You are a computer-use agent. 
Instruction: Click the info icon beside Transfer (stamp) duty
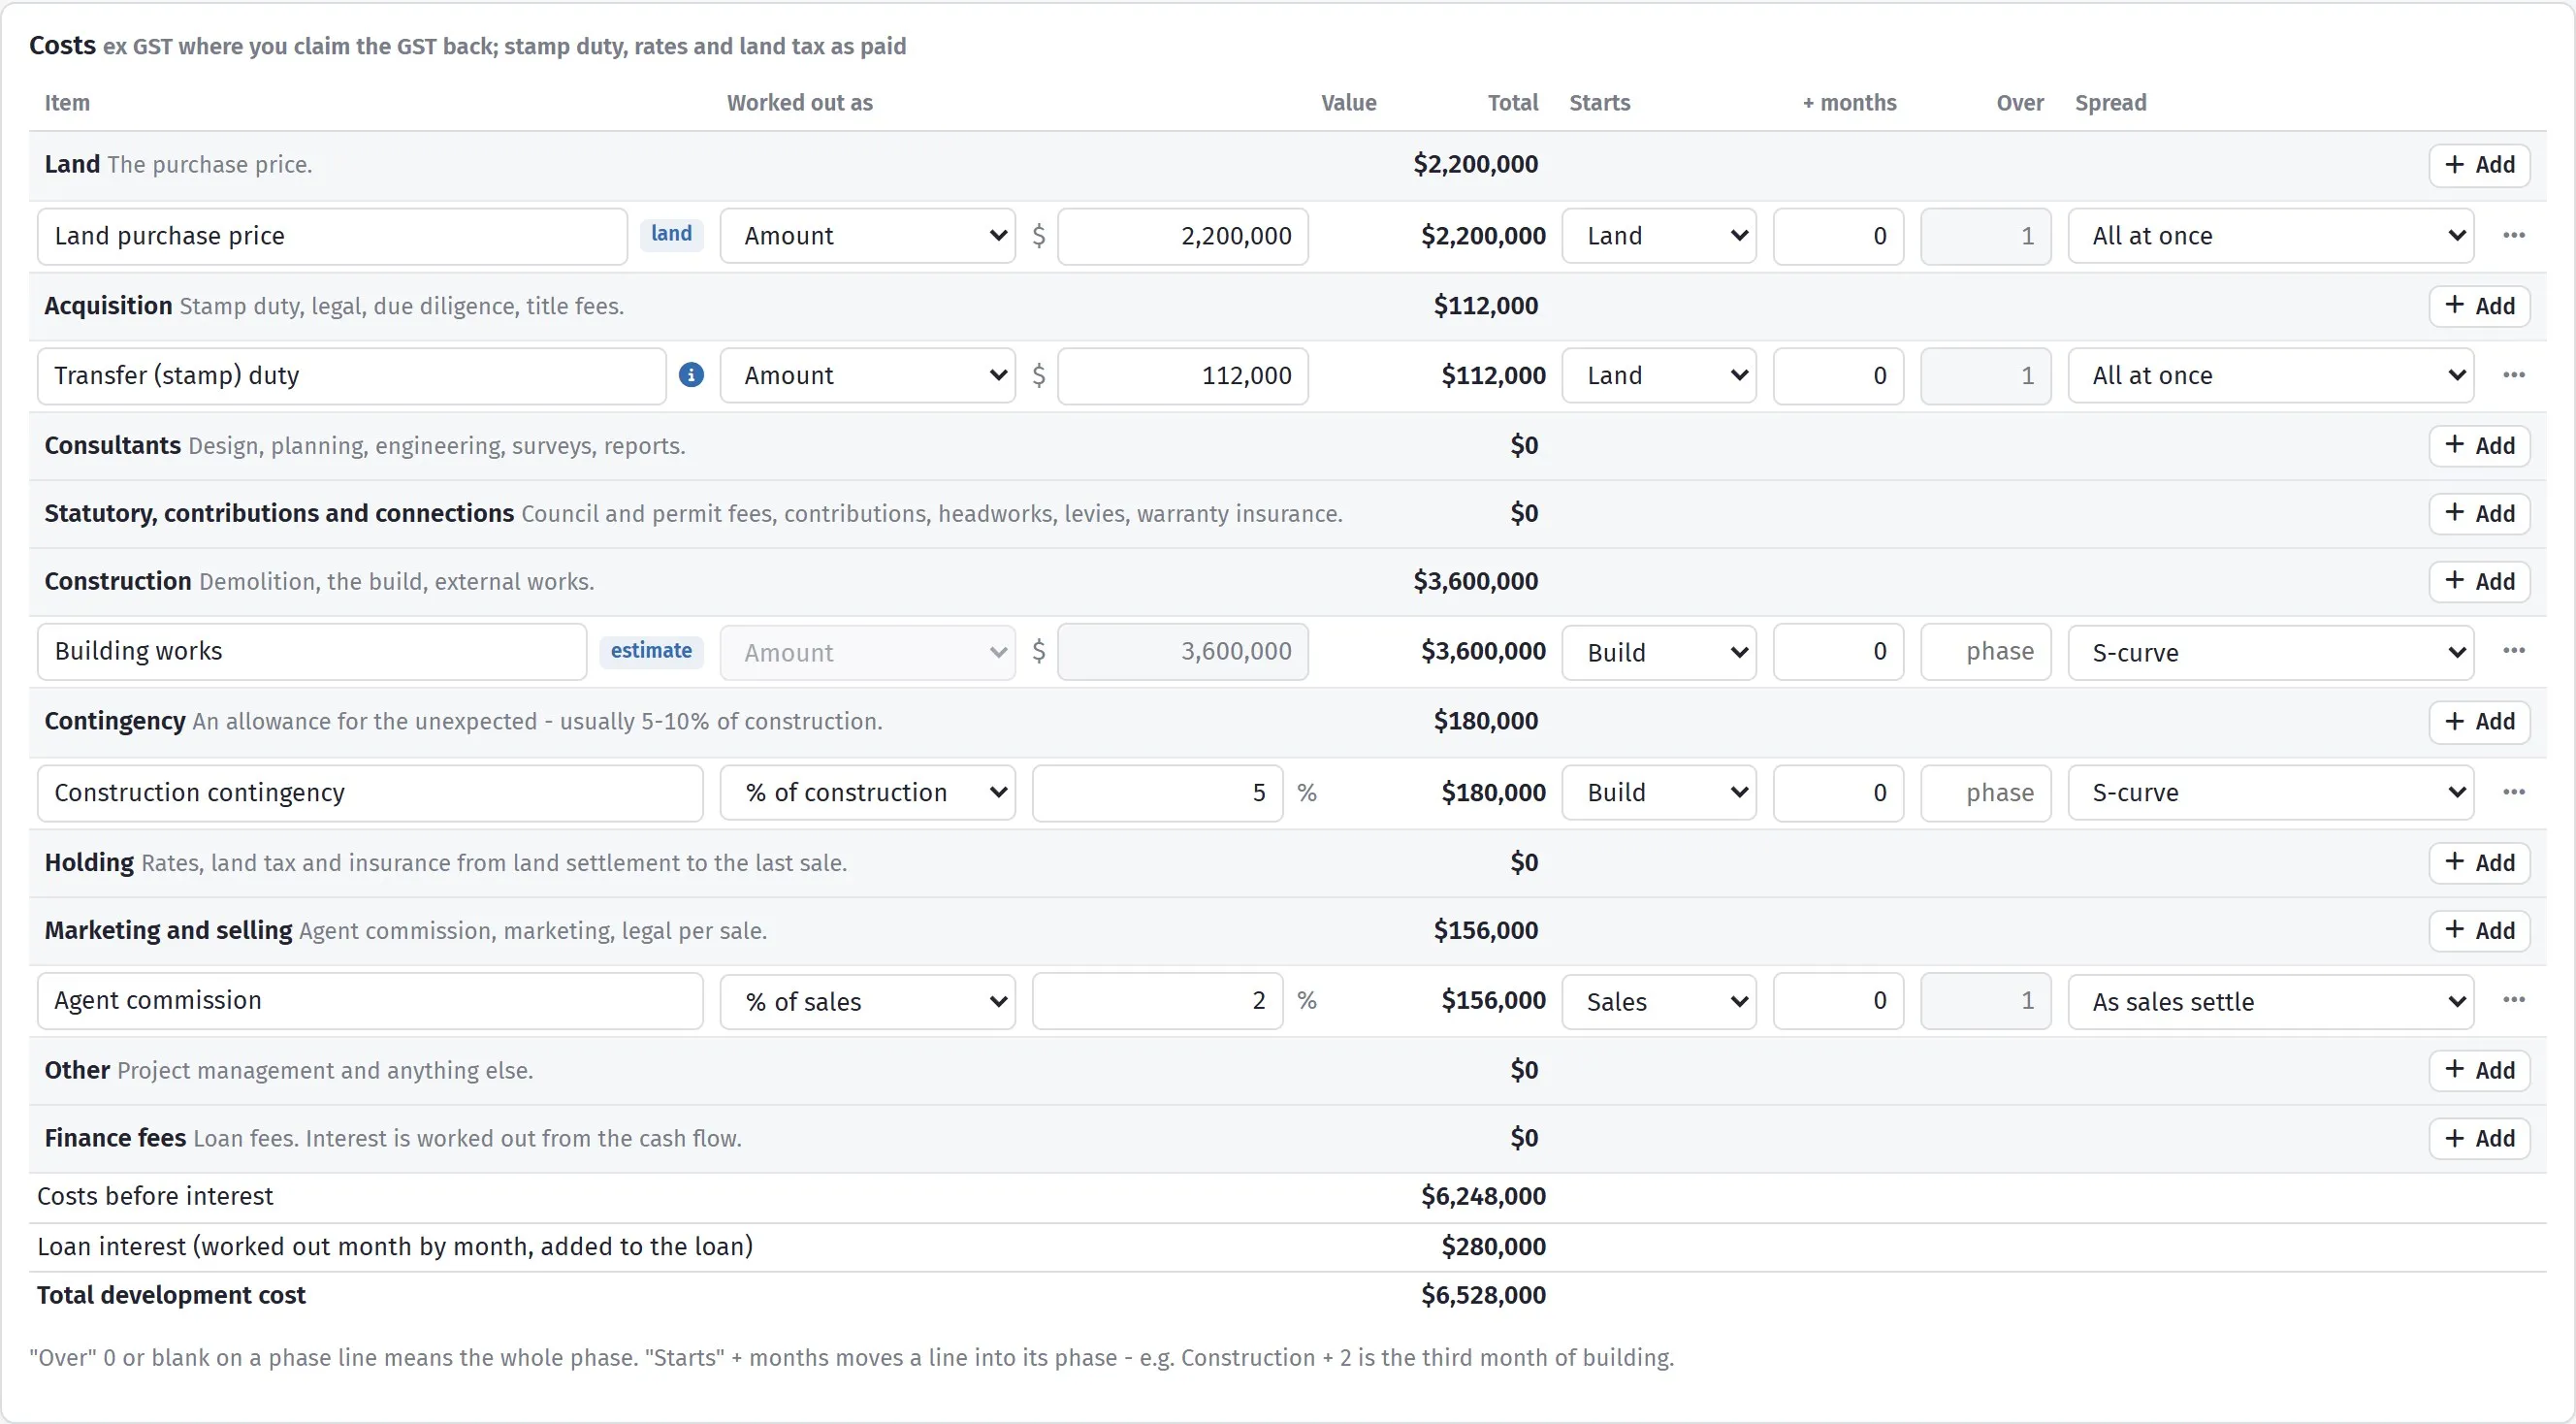691,375
